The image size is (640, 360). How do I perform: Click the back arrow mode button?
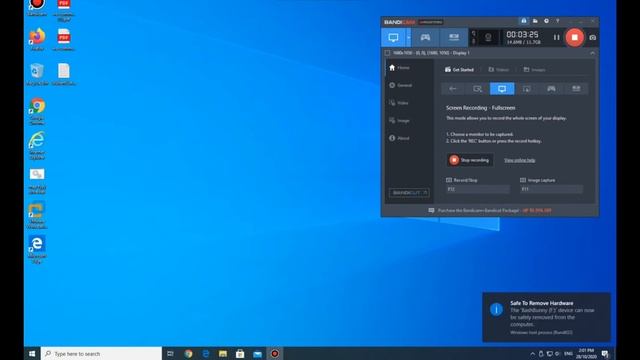point(453,89)
